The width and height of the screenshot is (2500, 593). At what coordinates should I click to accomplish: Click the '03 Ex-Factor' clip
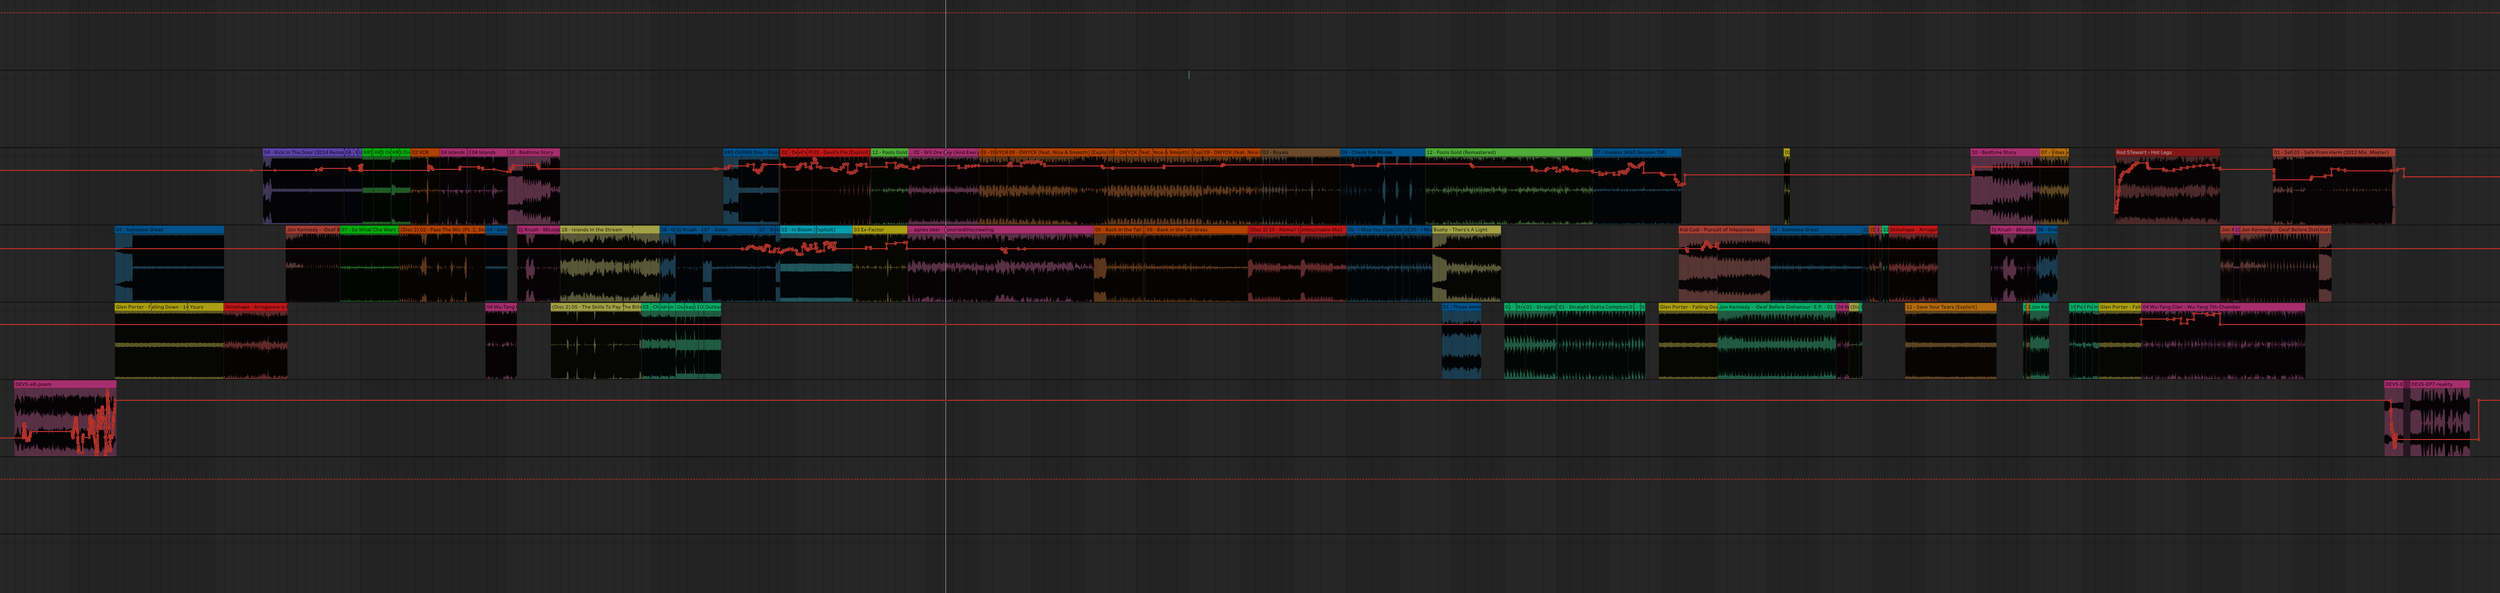[879, 264]
